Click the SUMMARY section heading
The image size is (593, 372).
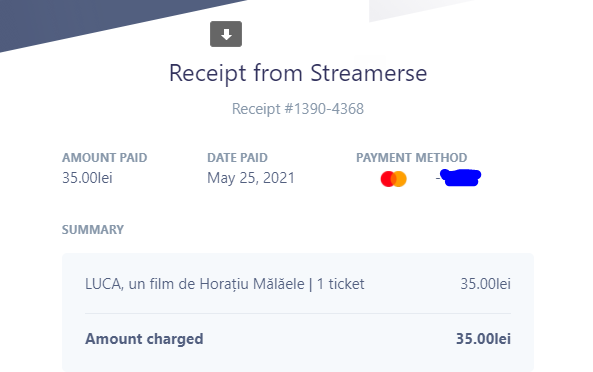[93, 230]
